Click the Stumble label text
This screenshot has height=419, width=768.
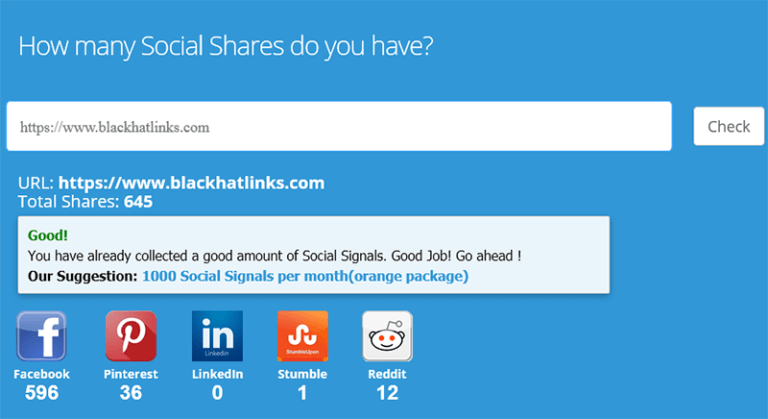click(302, 374)
